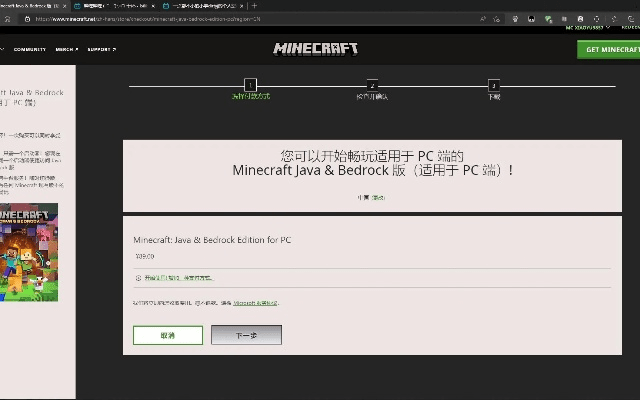Viewport: 640px width, 400px height.
Task: Close the third browser tab
Action: pos(242,6)
